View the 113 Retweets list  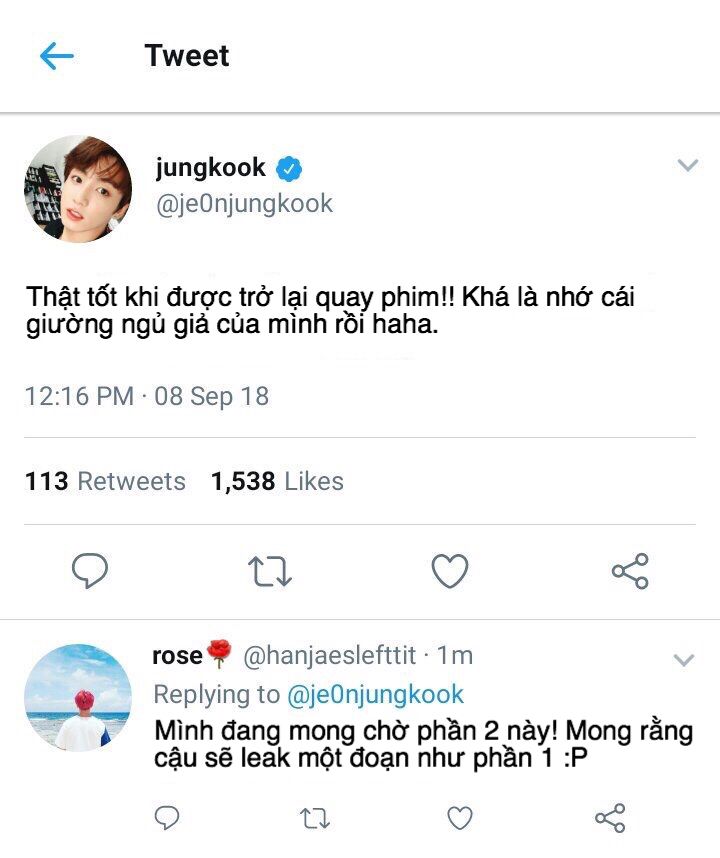click(x=105, y=481)
